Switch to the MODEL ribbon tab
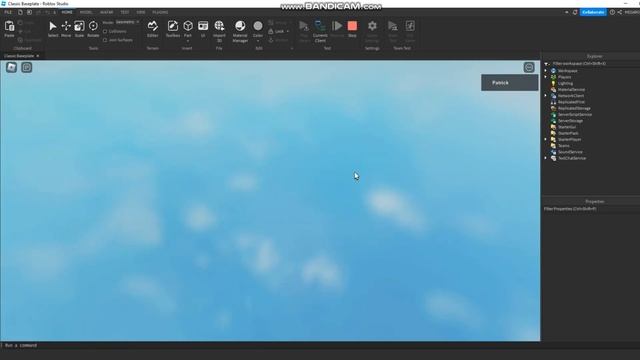 (x=86, y=12)
